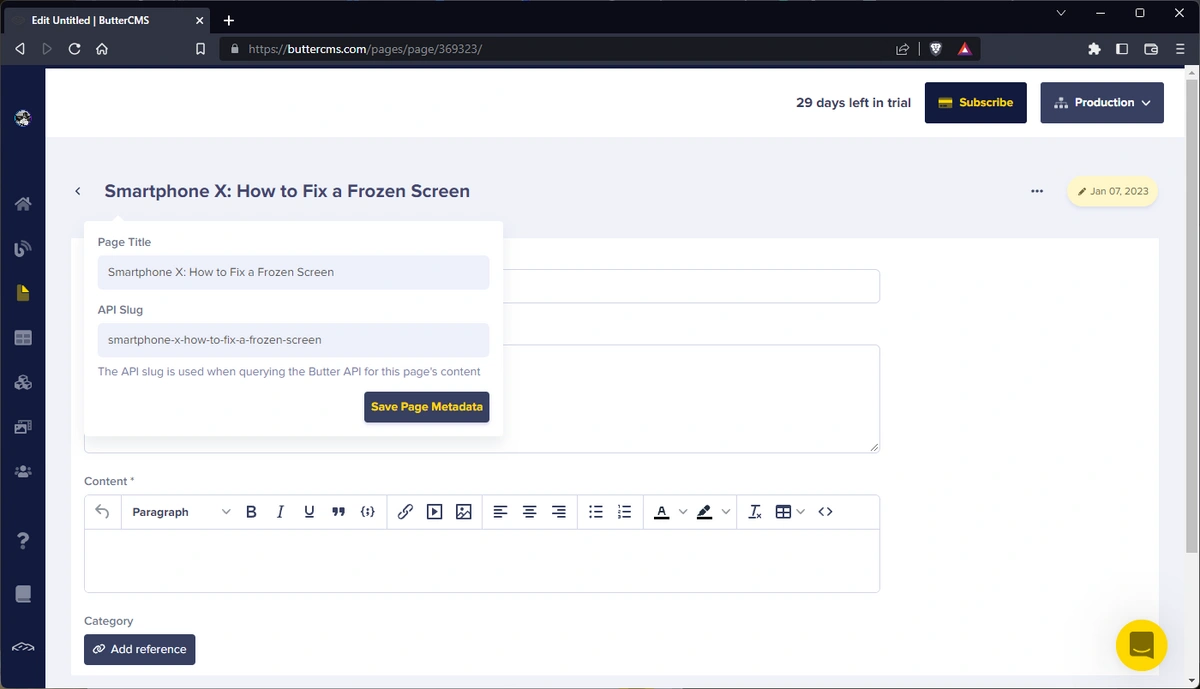The height and width of the screenshot is (689, 1200).
Task: Expand text color dropdown arrow
Action: pos(683,512)
